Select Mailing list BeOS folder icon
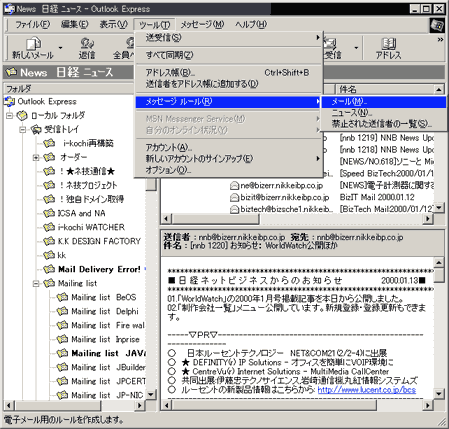449x429 pixels. [x=62, y=297]
